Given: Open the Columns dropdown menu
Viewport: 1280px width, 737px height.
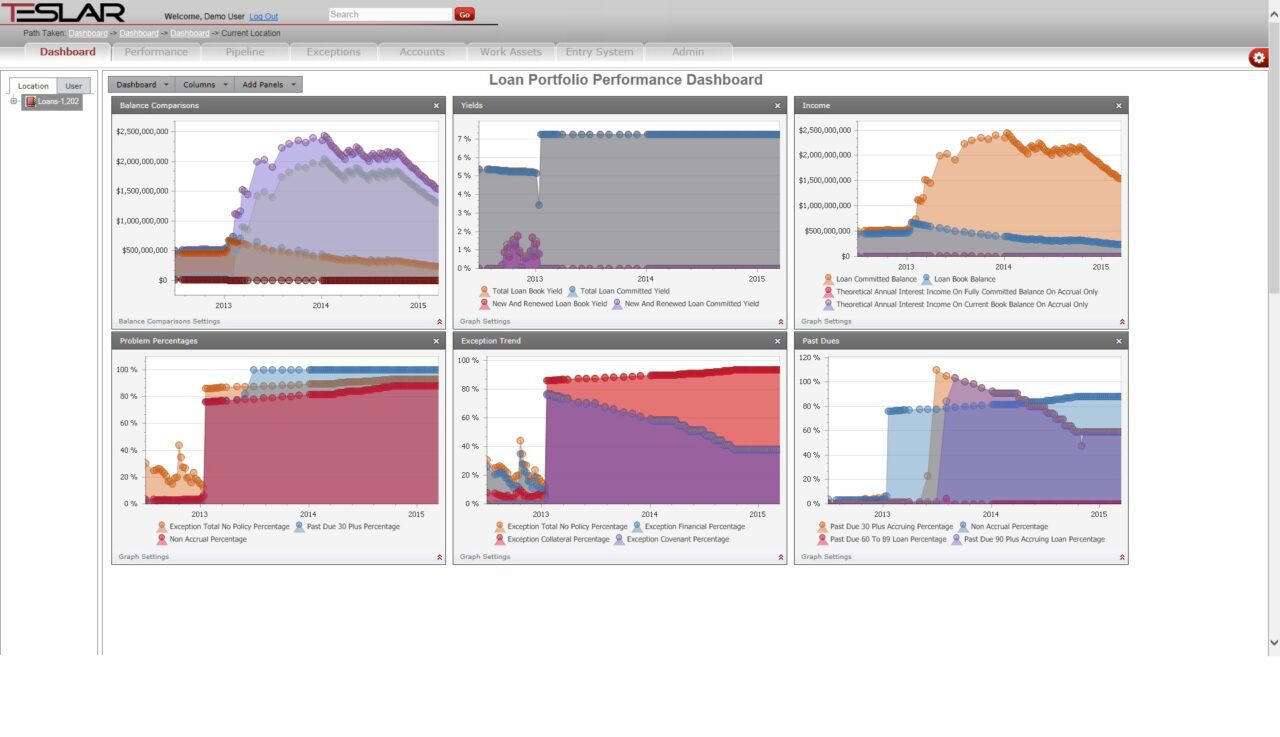Looking at the screenshot, I should click(x=206, y=85).
